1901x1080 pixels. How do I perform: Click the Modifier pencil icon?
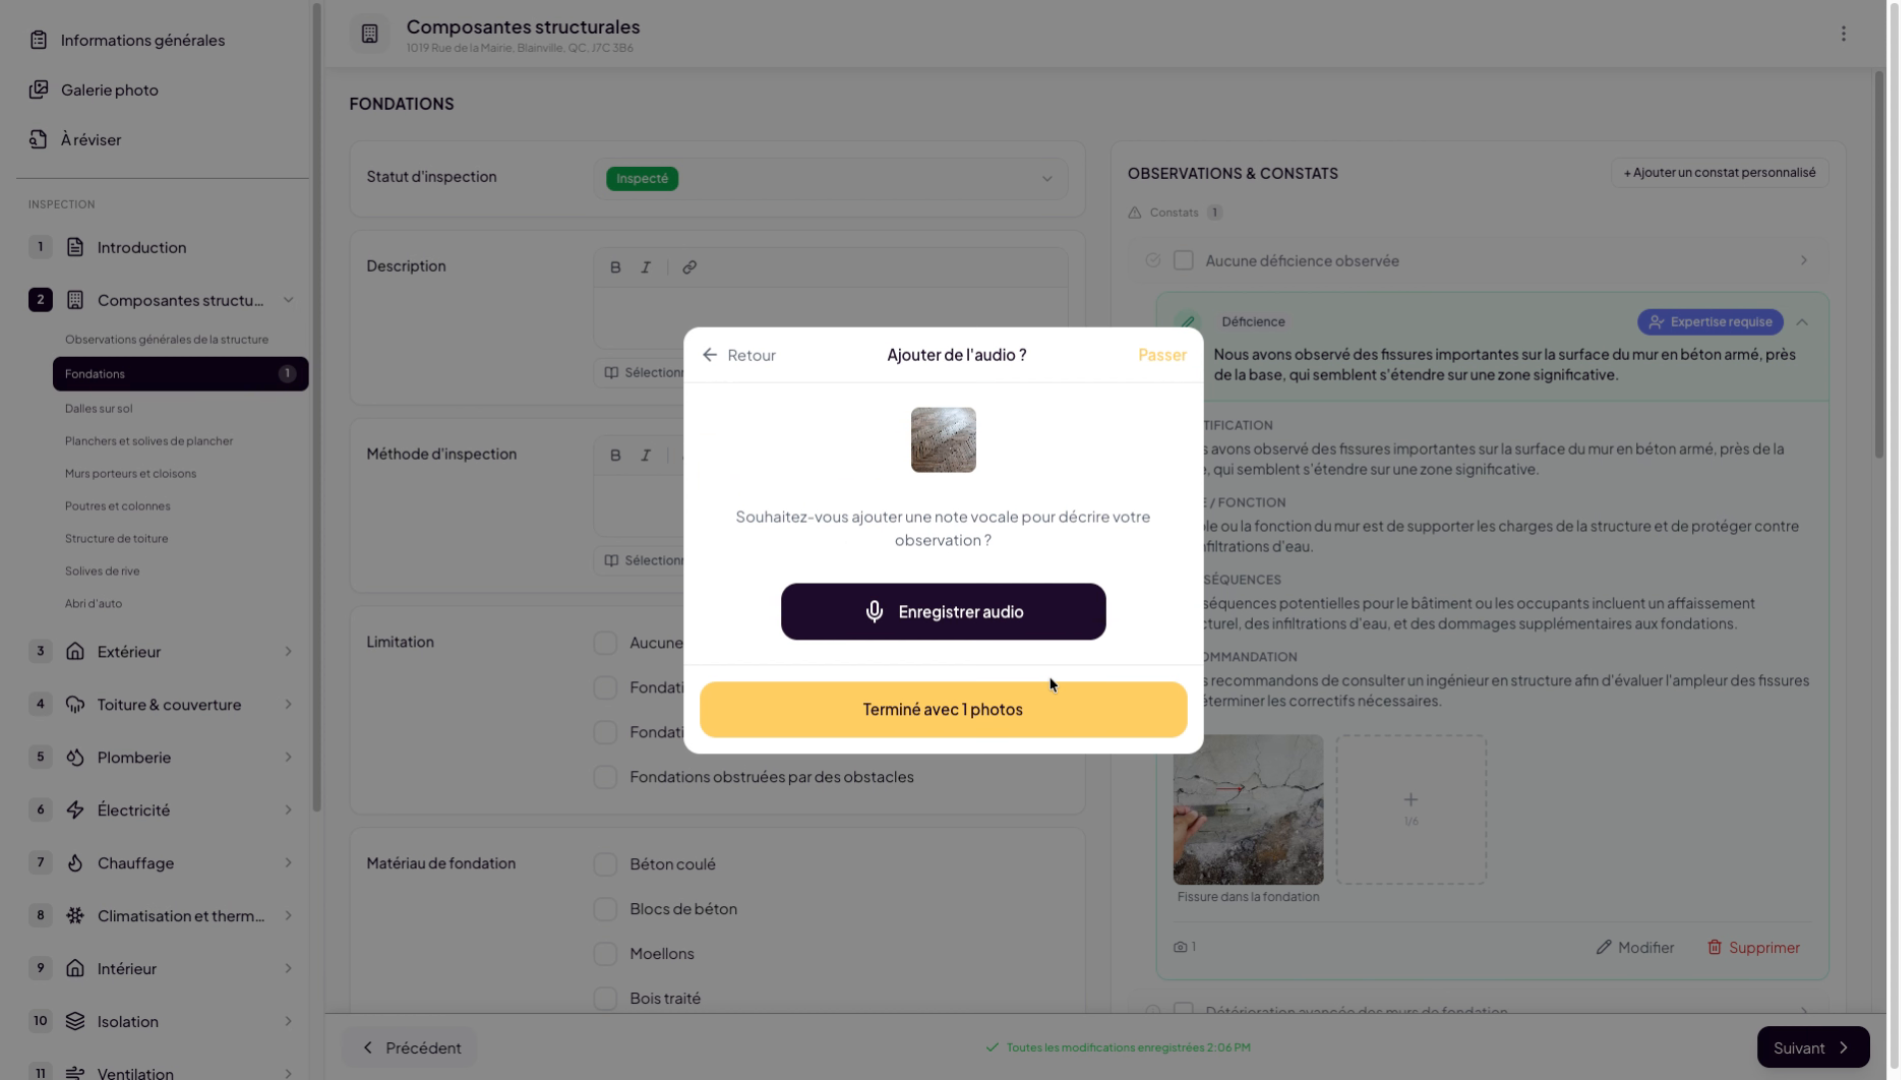pyautogui.click(x=1604, y=947)
